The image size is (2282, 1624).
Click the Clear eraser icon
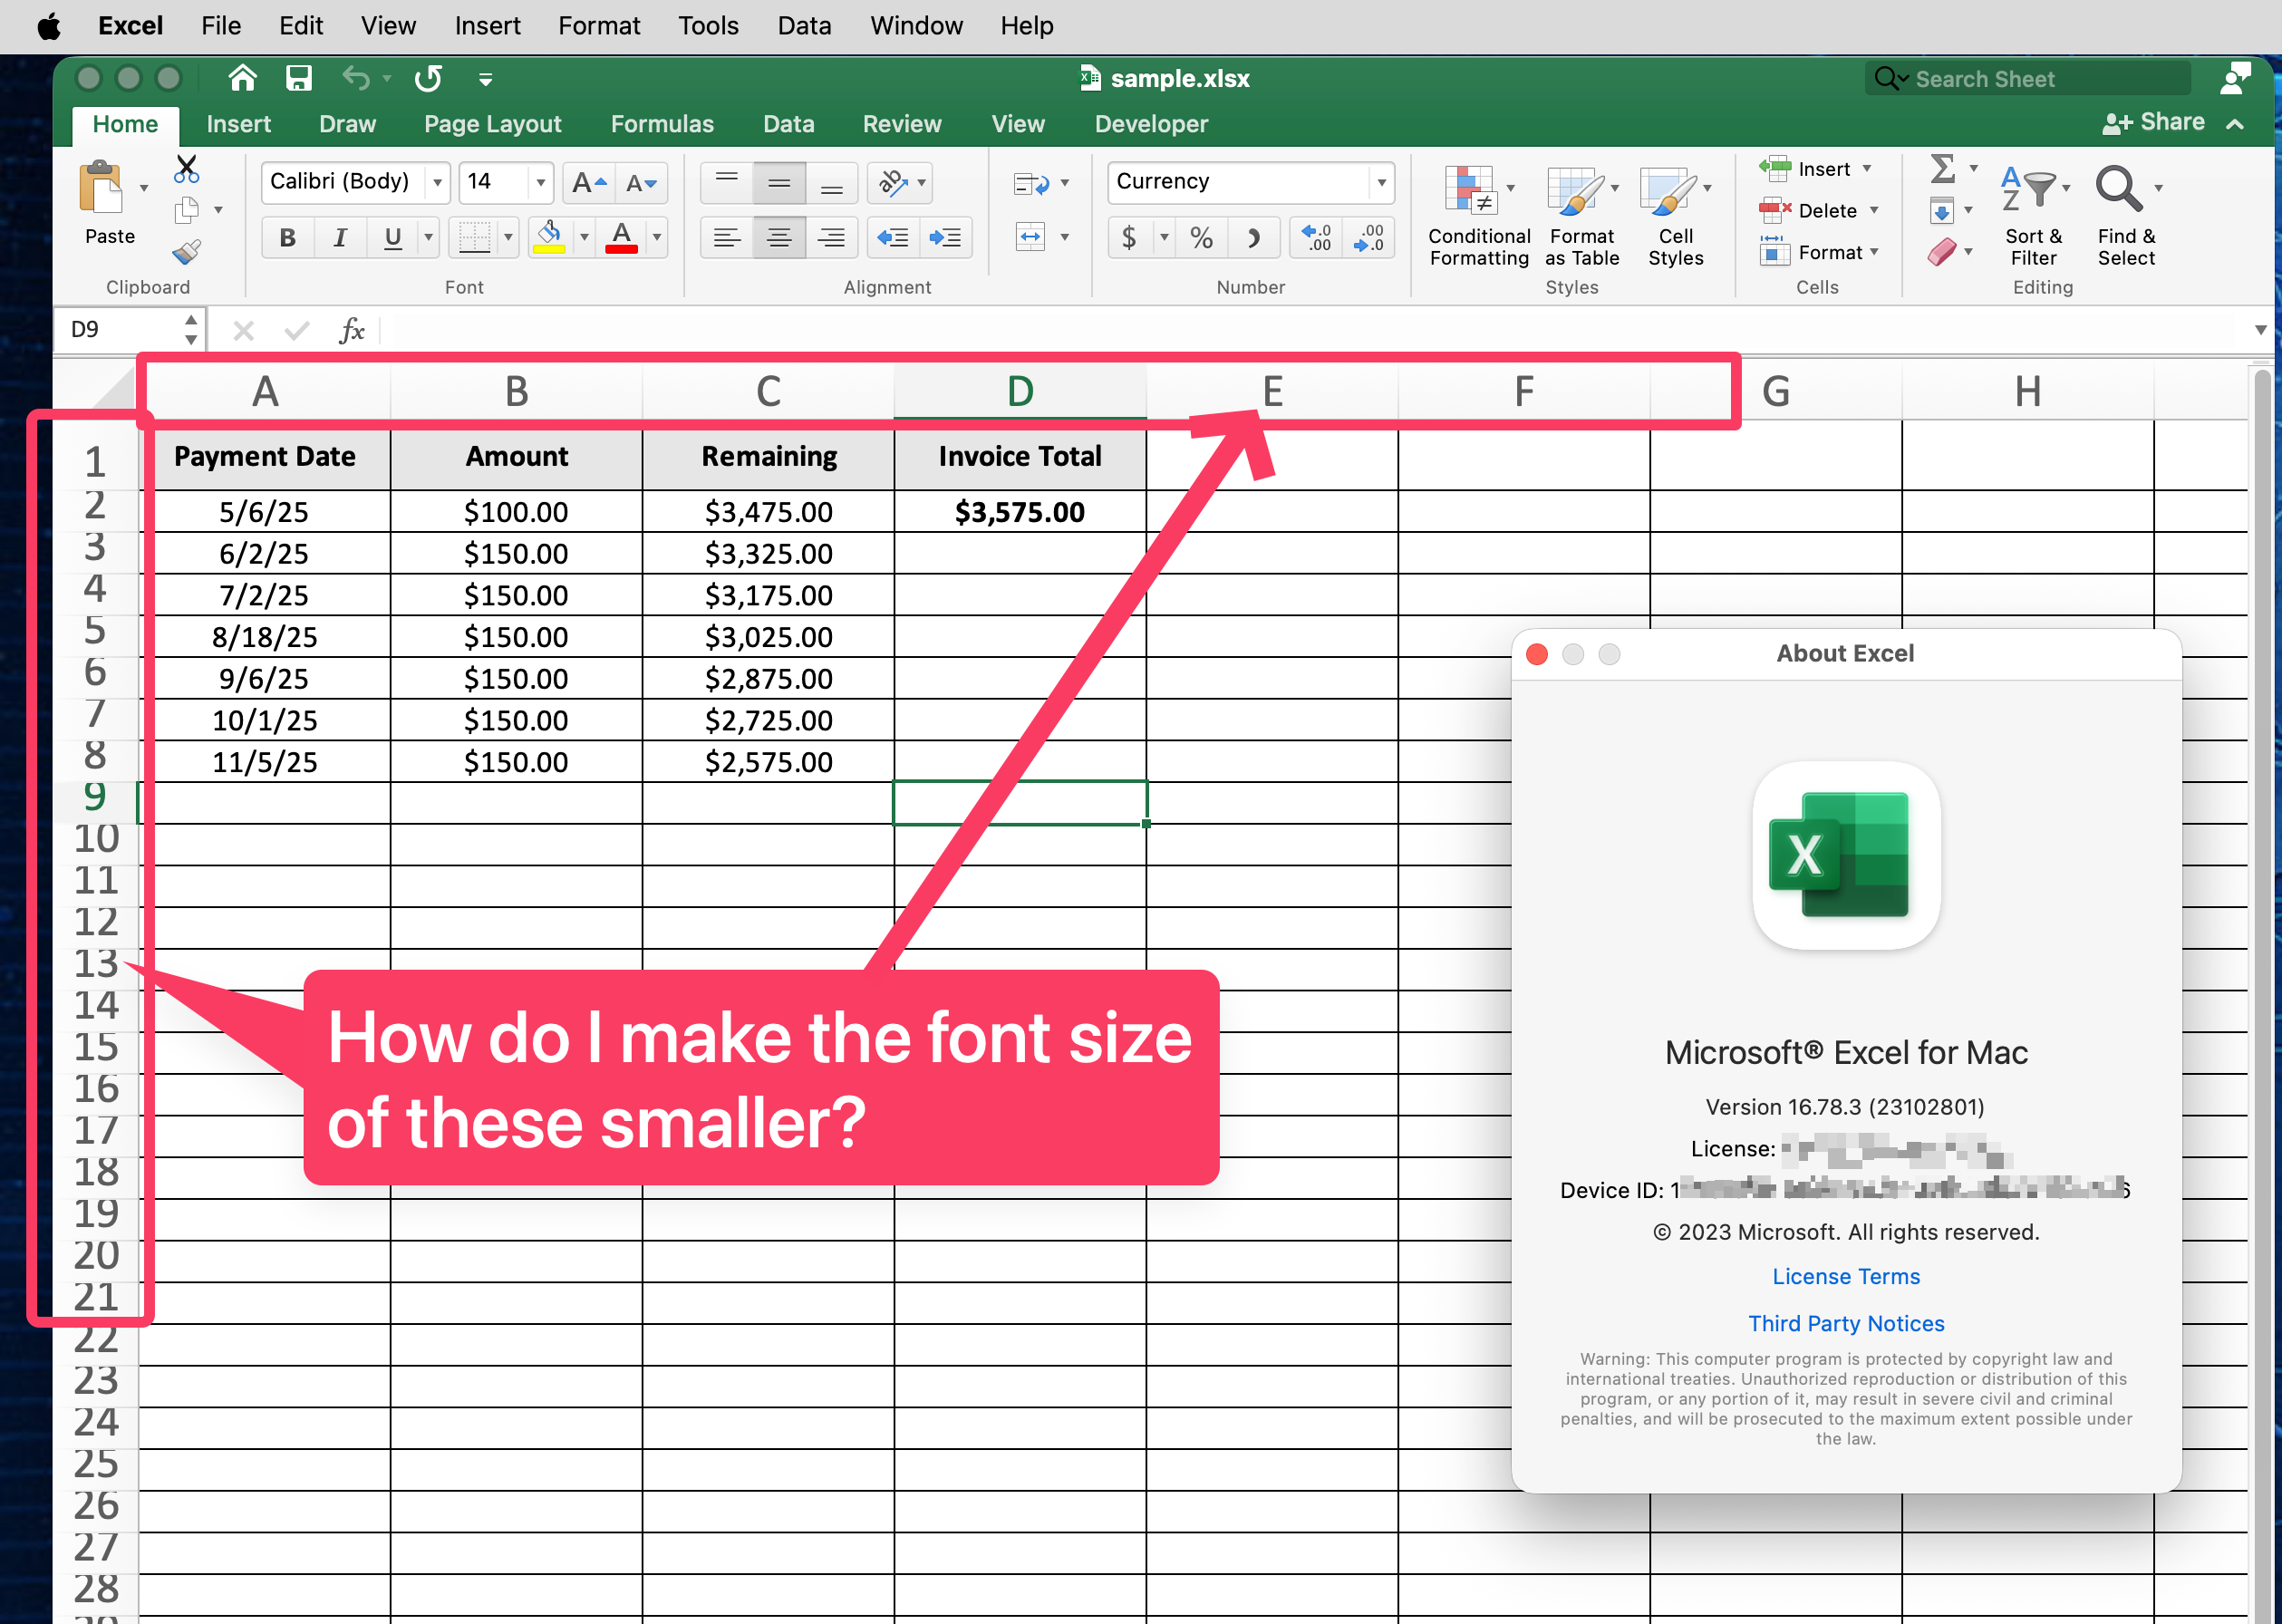tap(1941, 251)
